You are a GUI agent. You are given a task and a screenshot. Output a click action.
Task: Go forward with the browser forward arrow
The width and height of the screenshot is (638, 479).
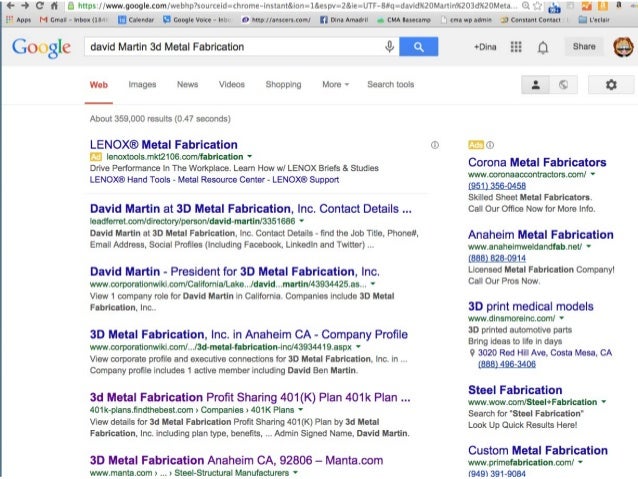coord(25,5)
